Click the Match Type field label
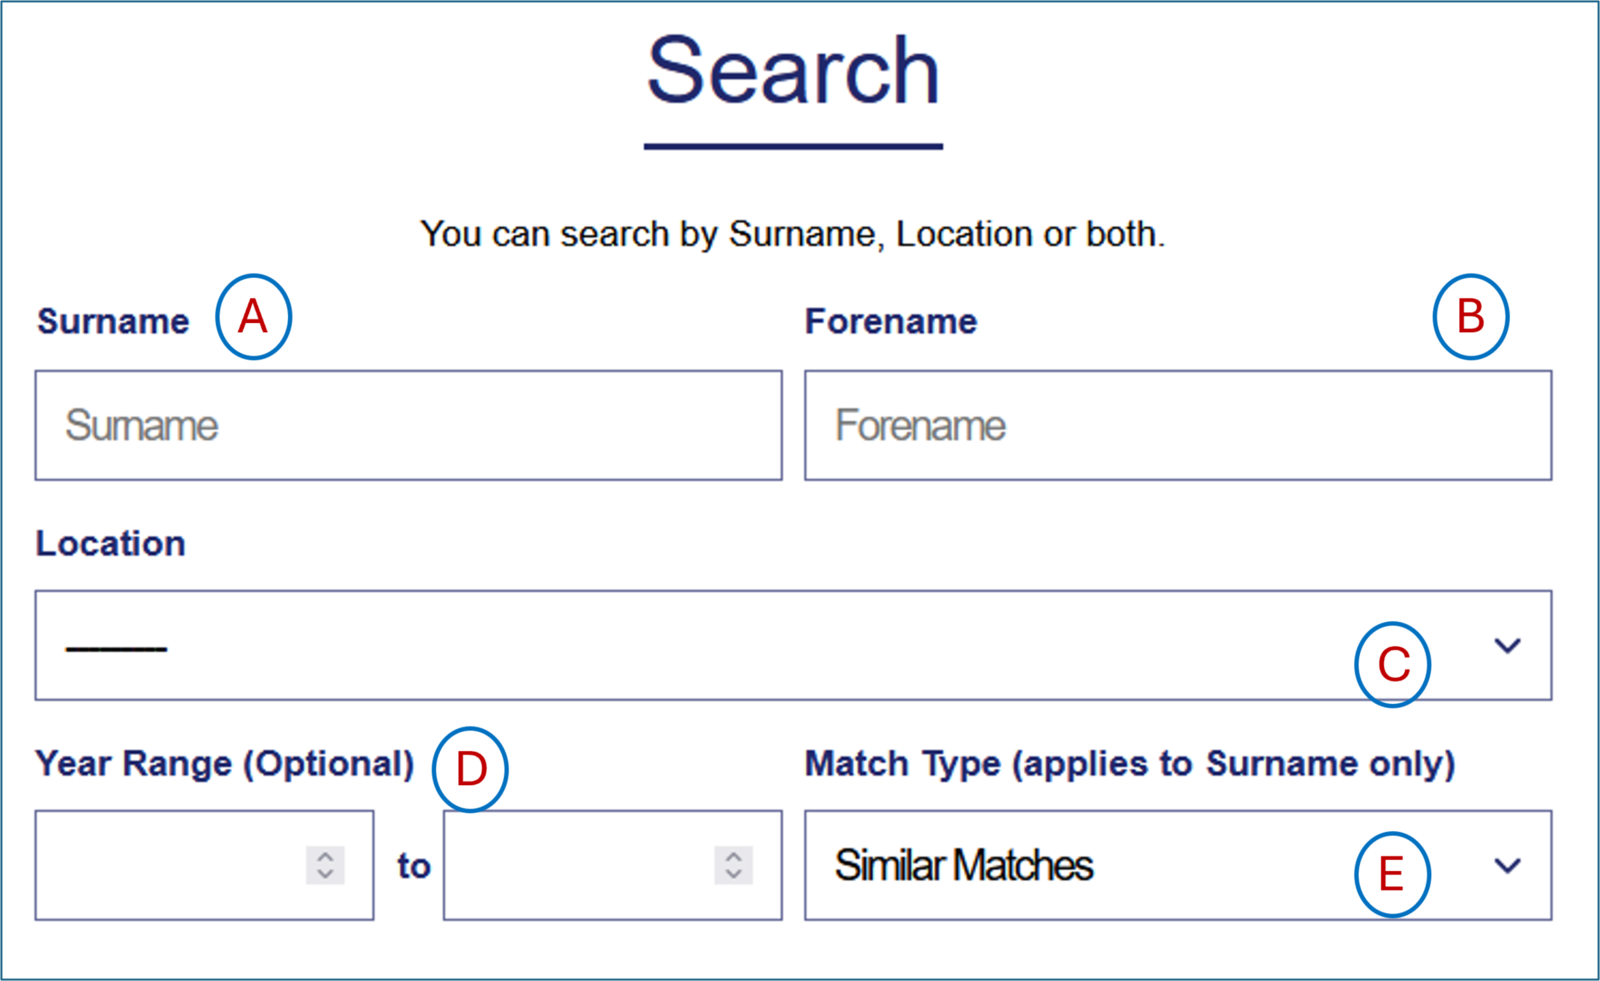 pos(1130,763)
